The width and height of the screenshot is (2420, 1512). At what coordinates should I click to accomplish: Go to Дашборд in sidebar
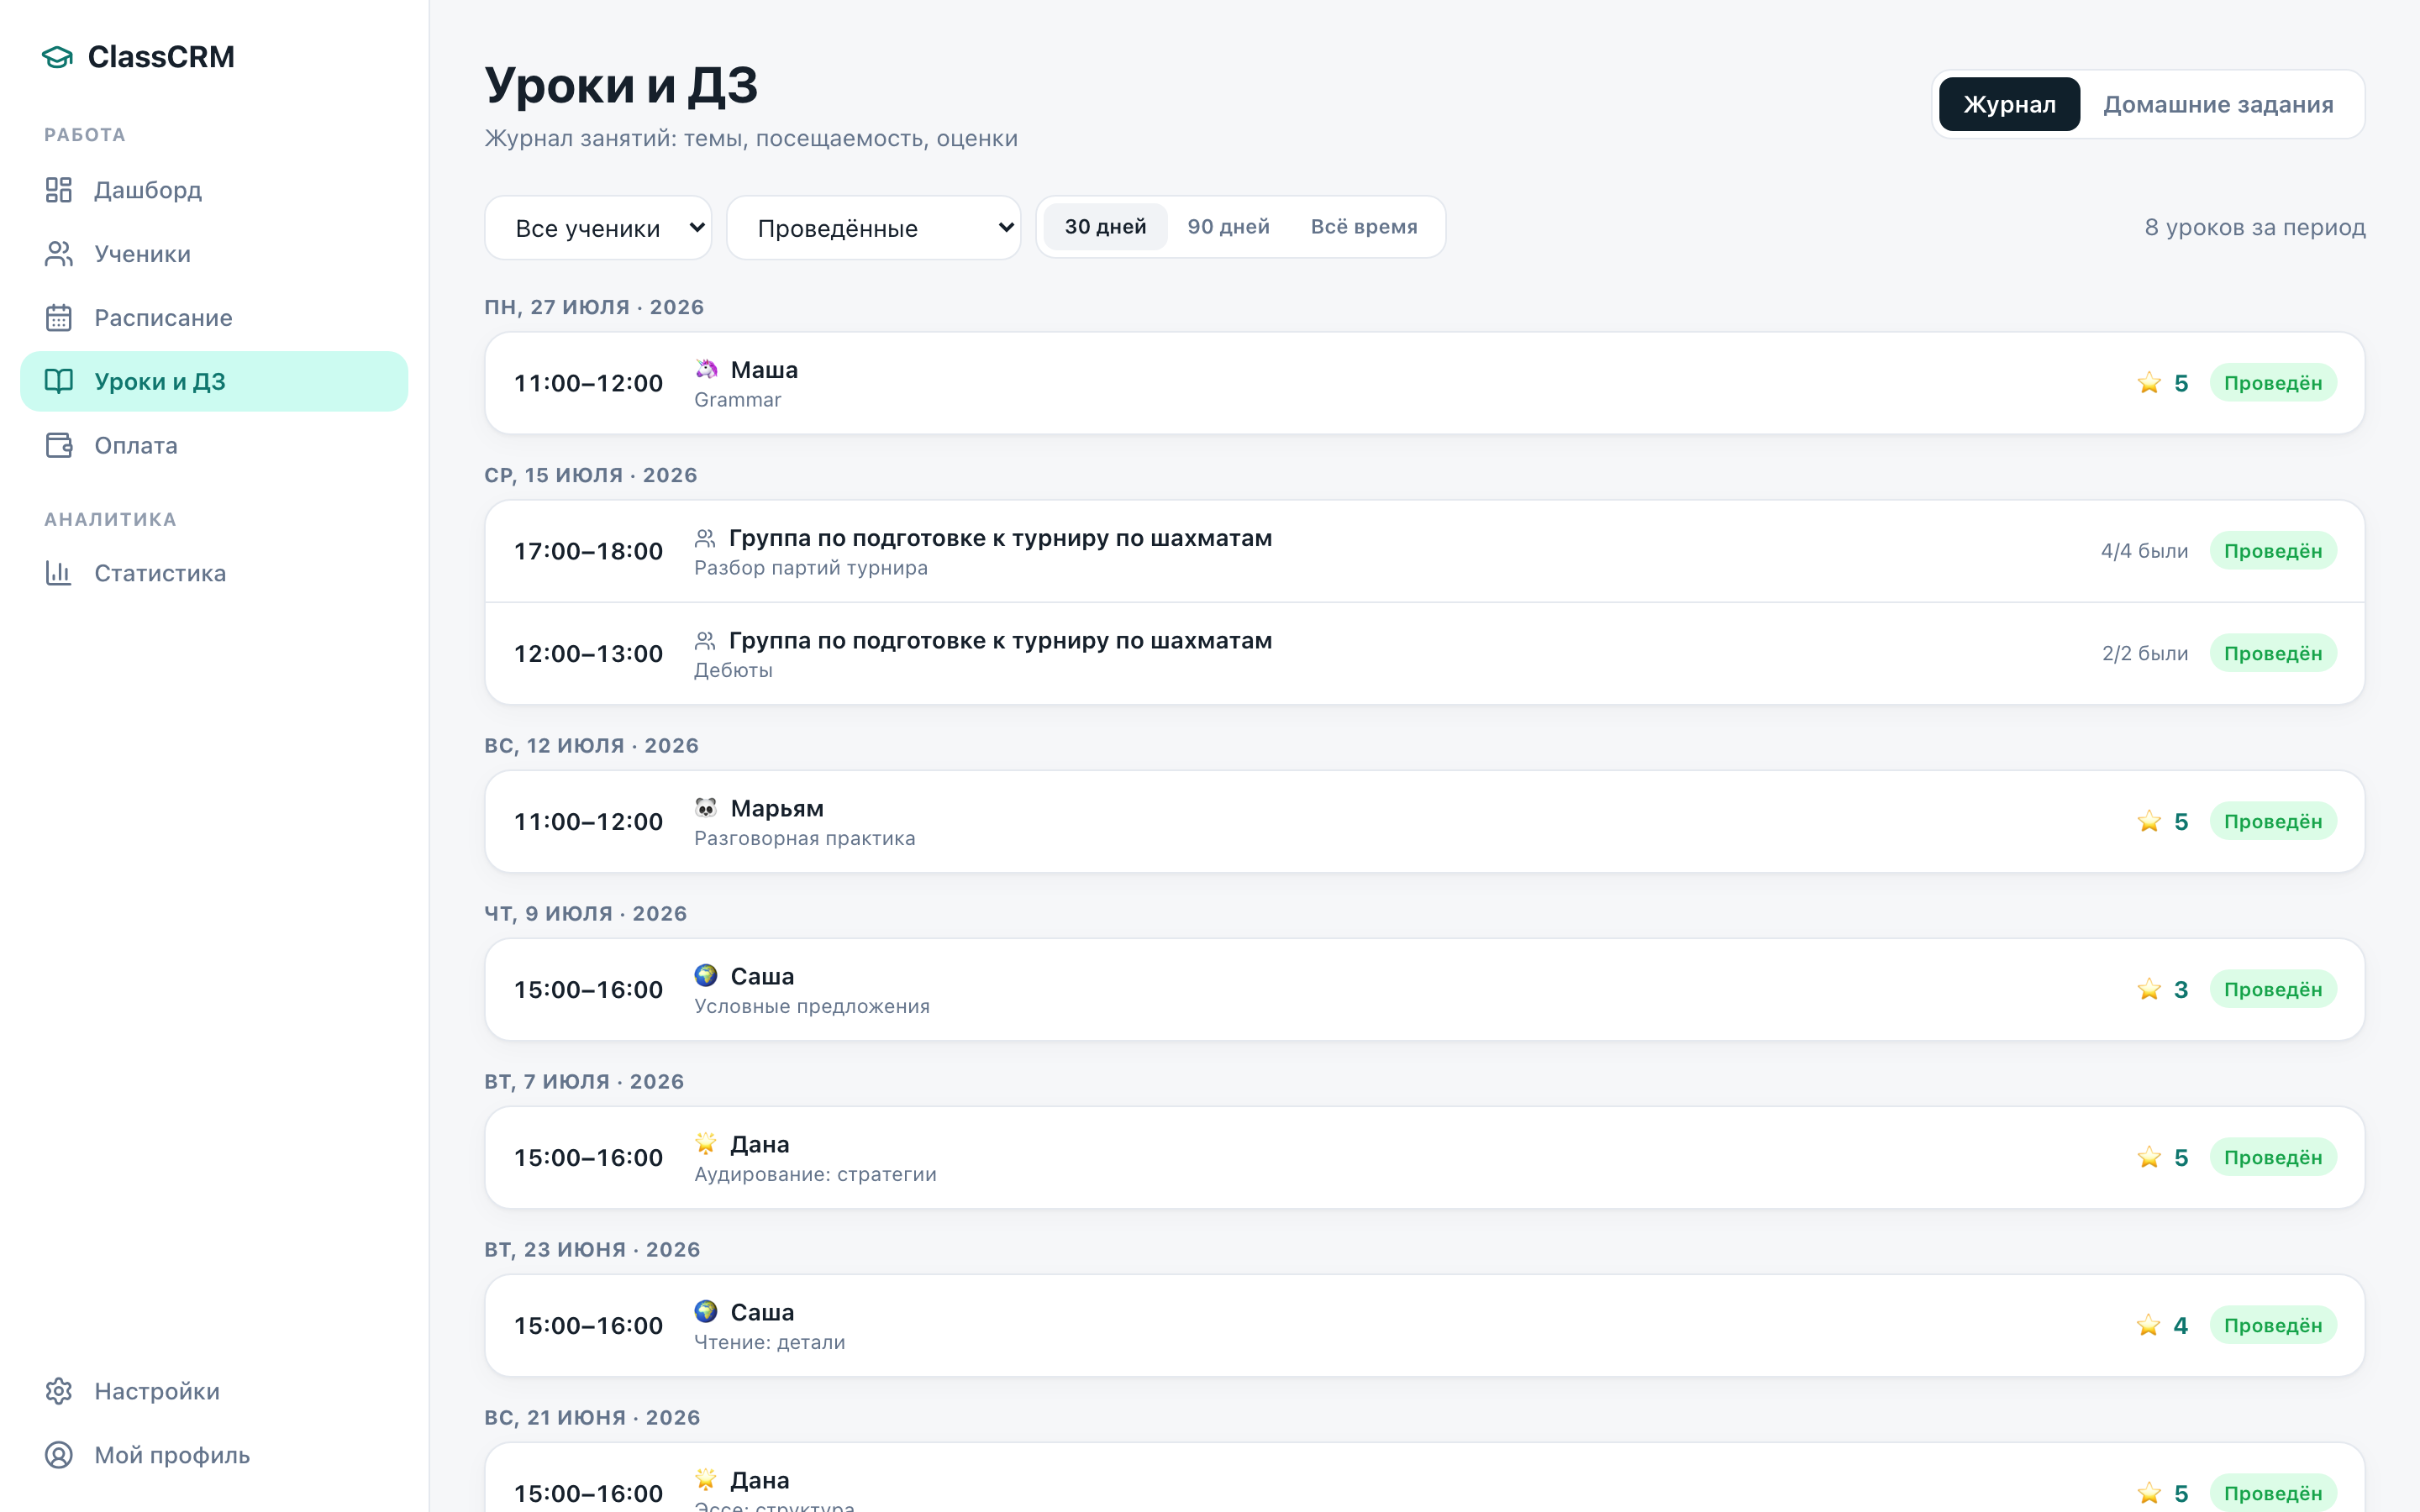pos(214,190)
